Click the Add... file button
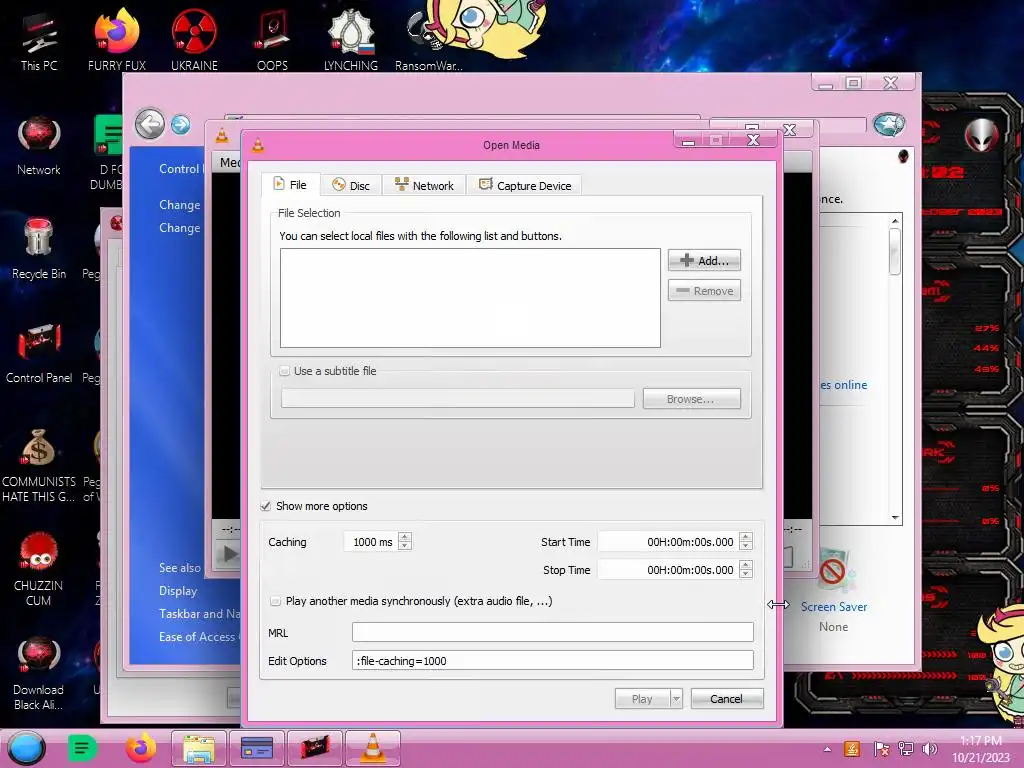 (704, 260)
